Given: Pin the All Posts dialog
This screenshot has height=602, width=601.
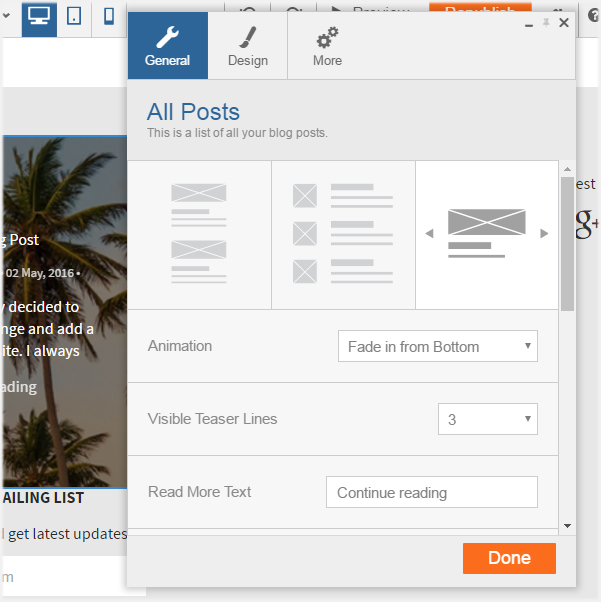Looking at the screenshot, I should [x=546, y=23].
